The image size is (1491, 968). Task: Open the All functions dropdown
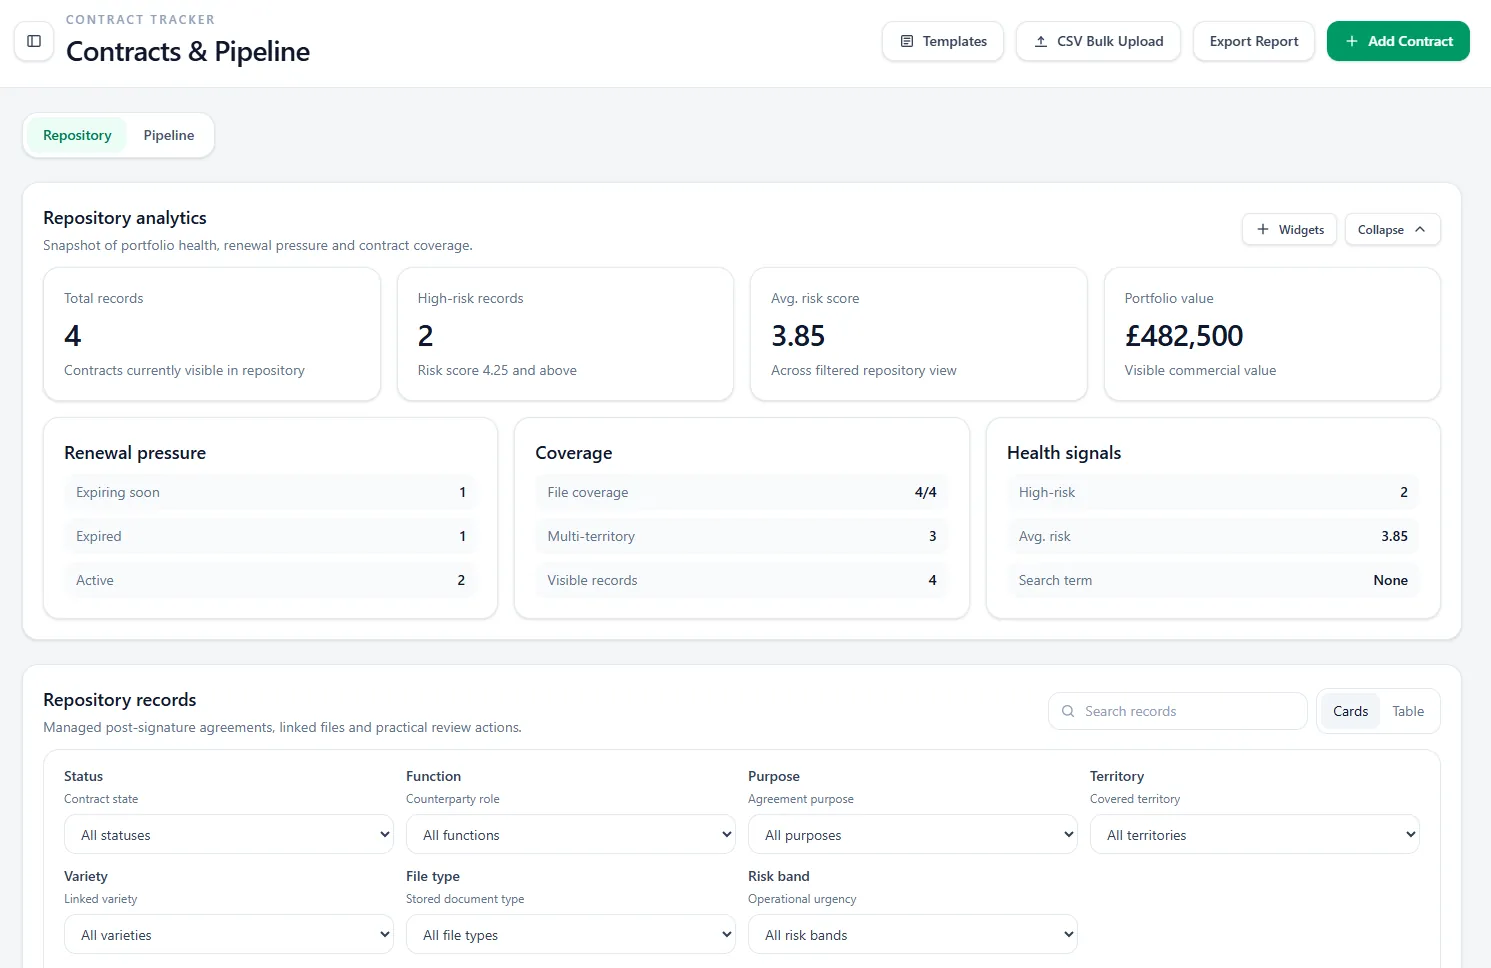(x=571, y=834)
